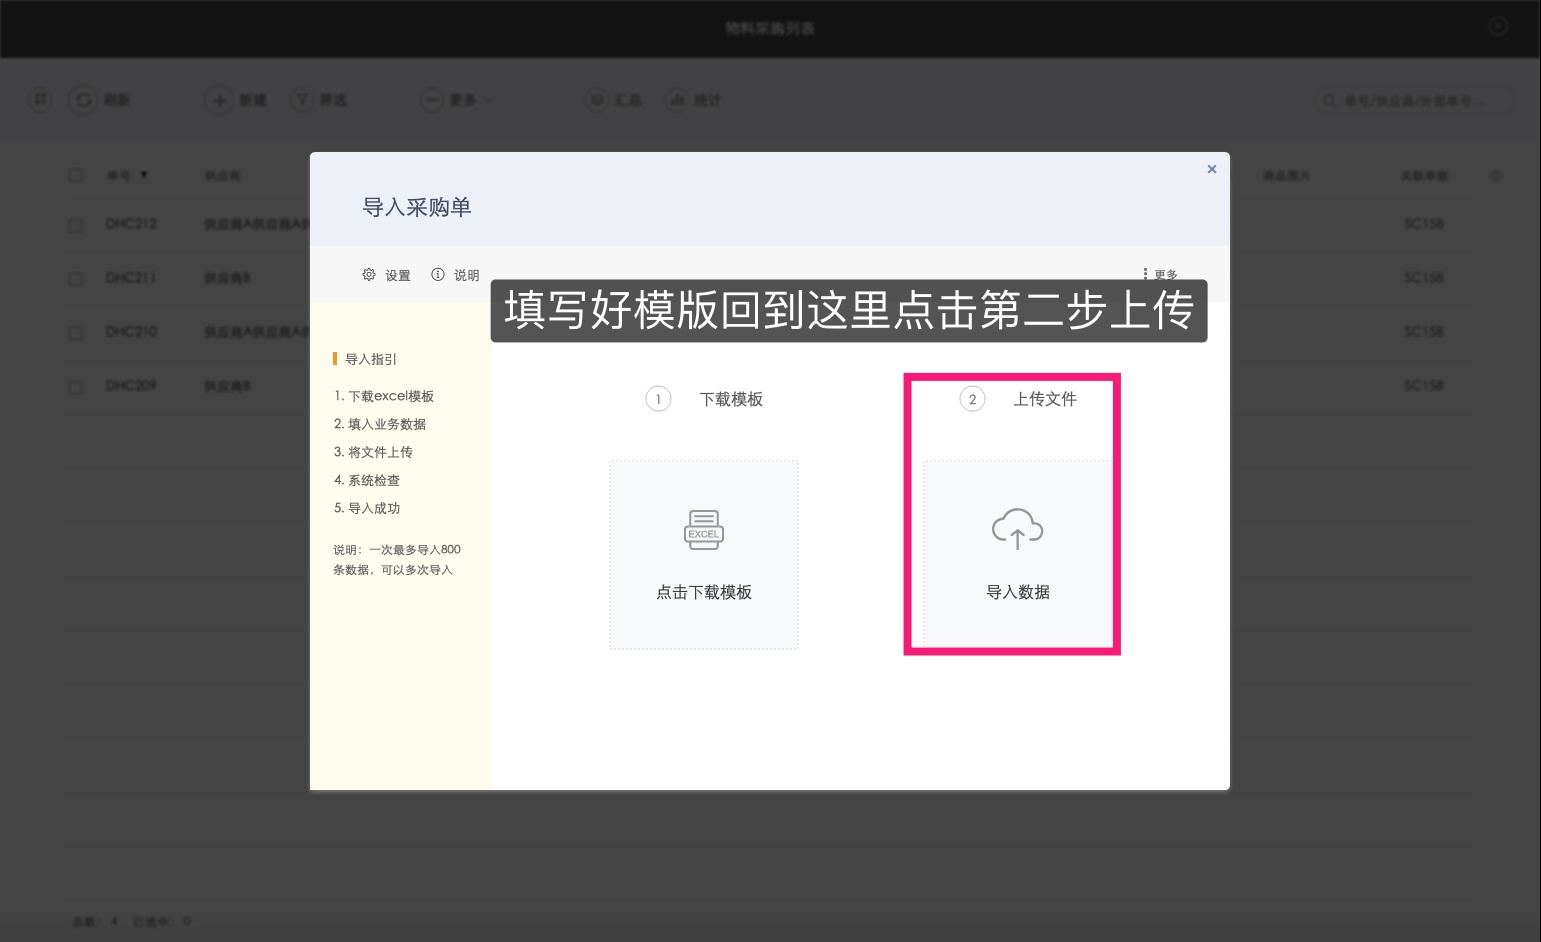The image size is (1541, 942).
Task: Select the 刷新 refresh icon
Action: click(84, 100)
